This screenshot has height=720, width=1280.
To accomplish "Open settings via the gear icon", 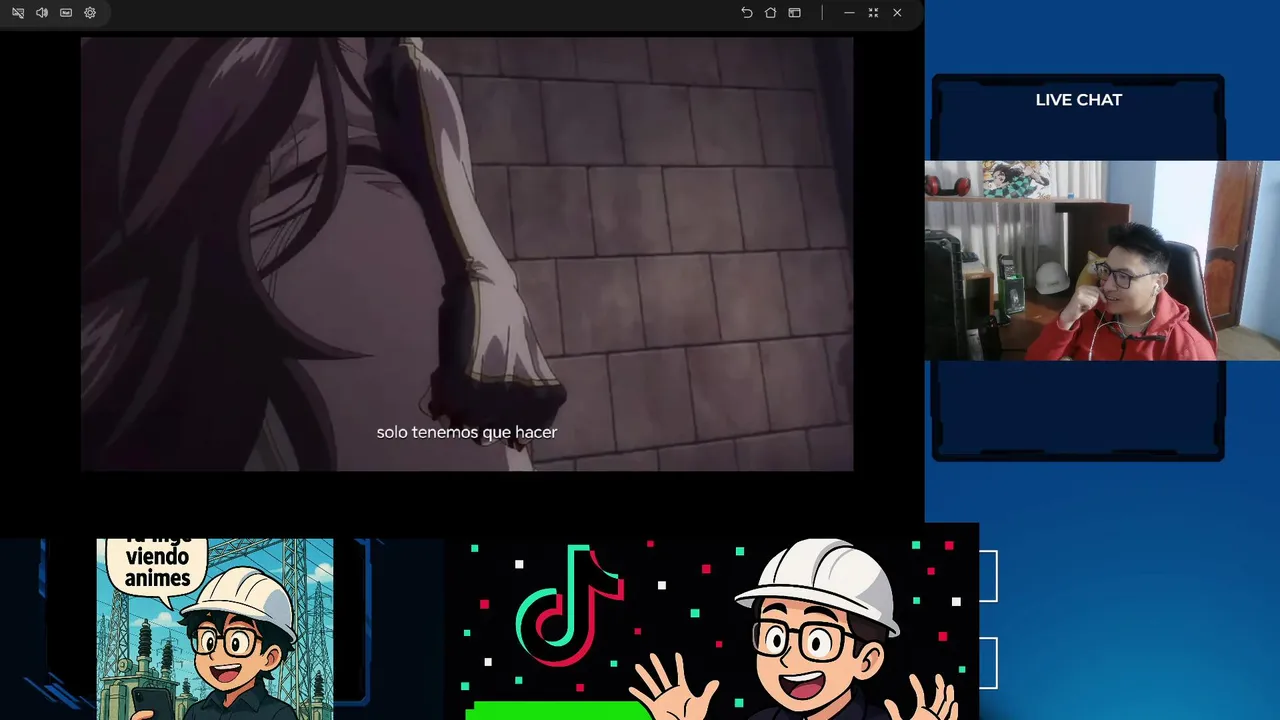I will point(90,13).
